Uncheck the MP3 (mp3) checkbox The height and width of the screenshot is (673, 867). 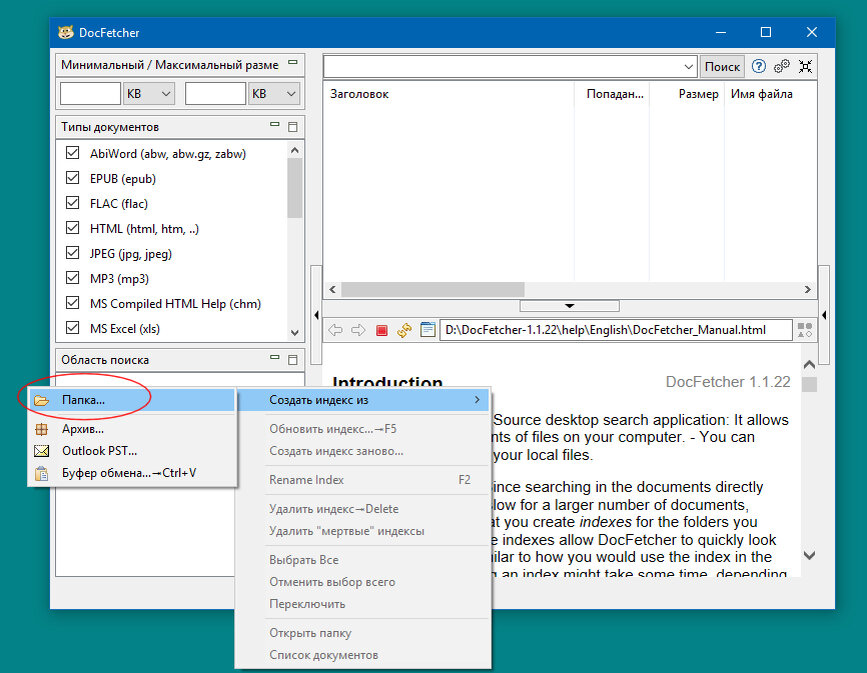(72, 278)
